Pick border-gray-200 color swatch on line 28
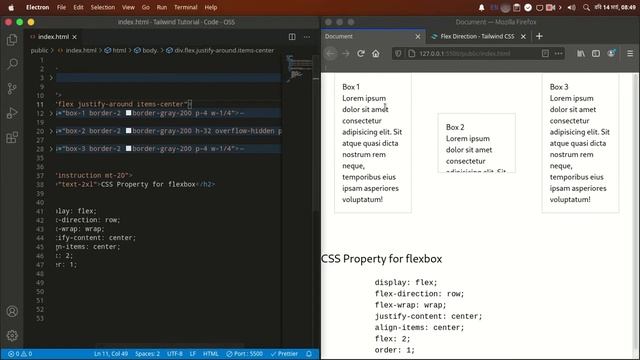 (x=129, y=149)
